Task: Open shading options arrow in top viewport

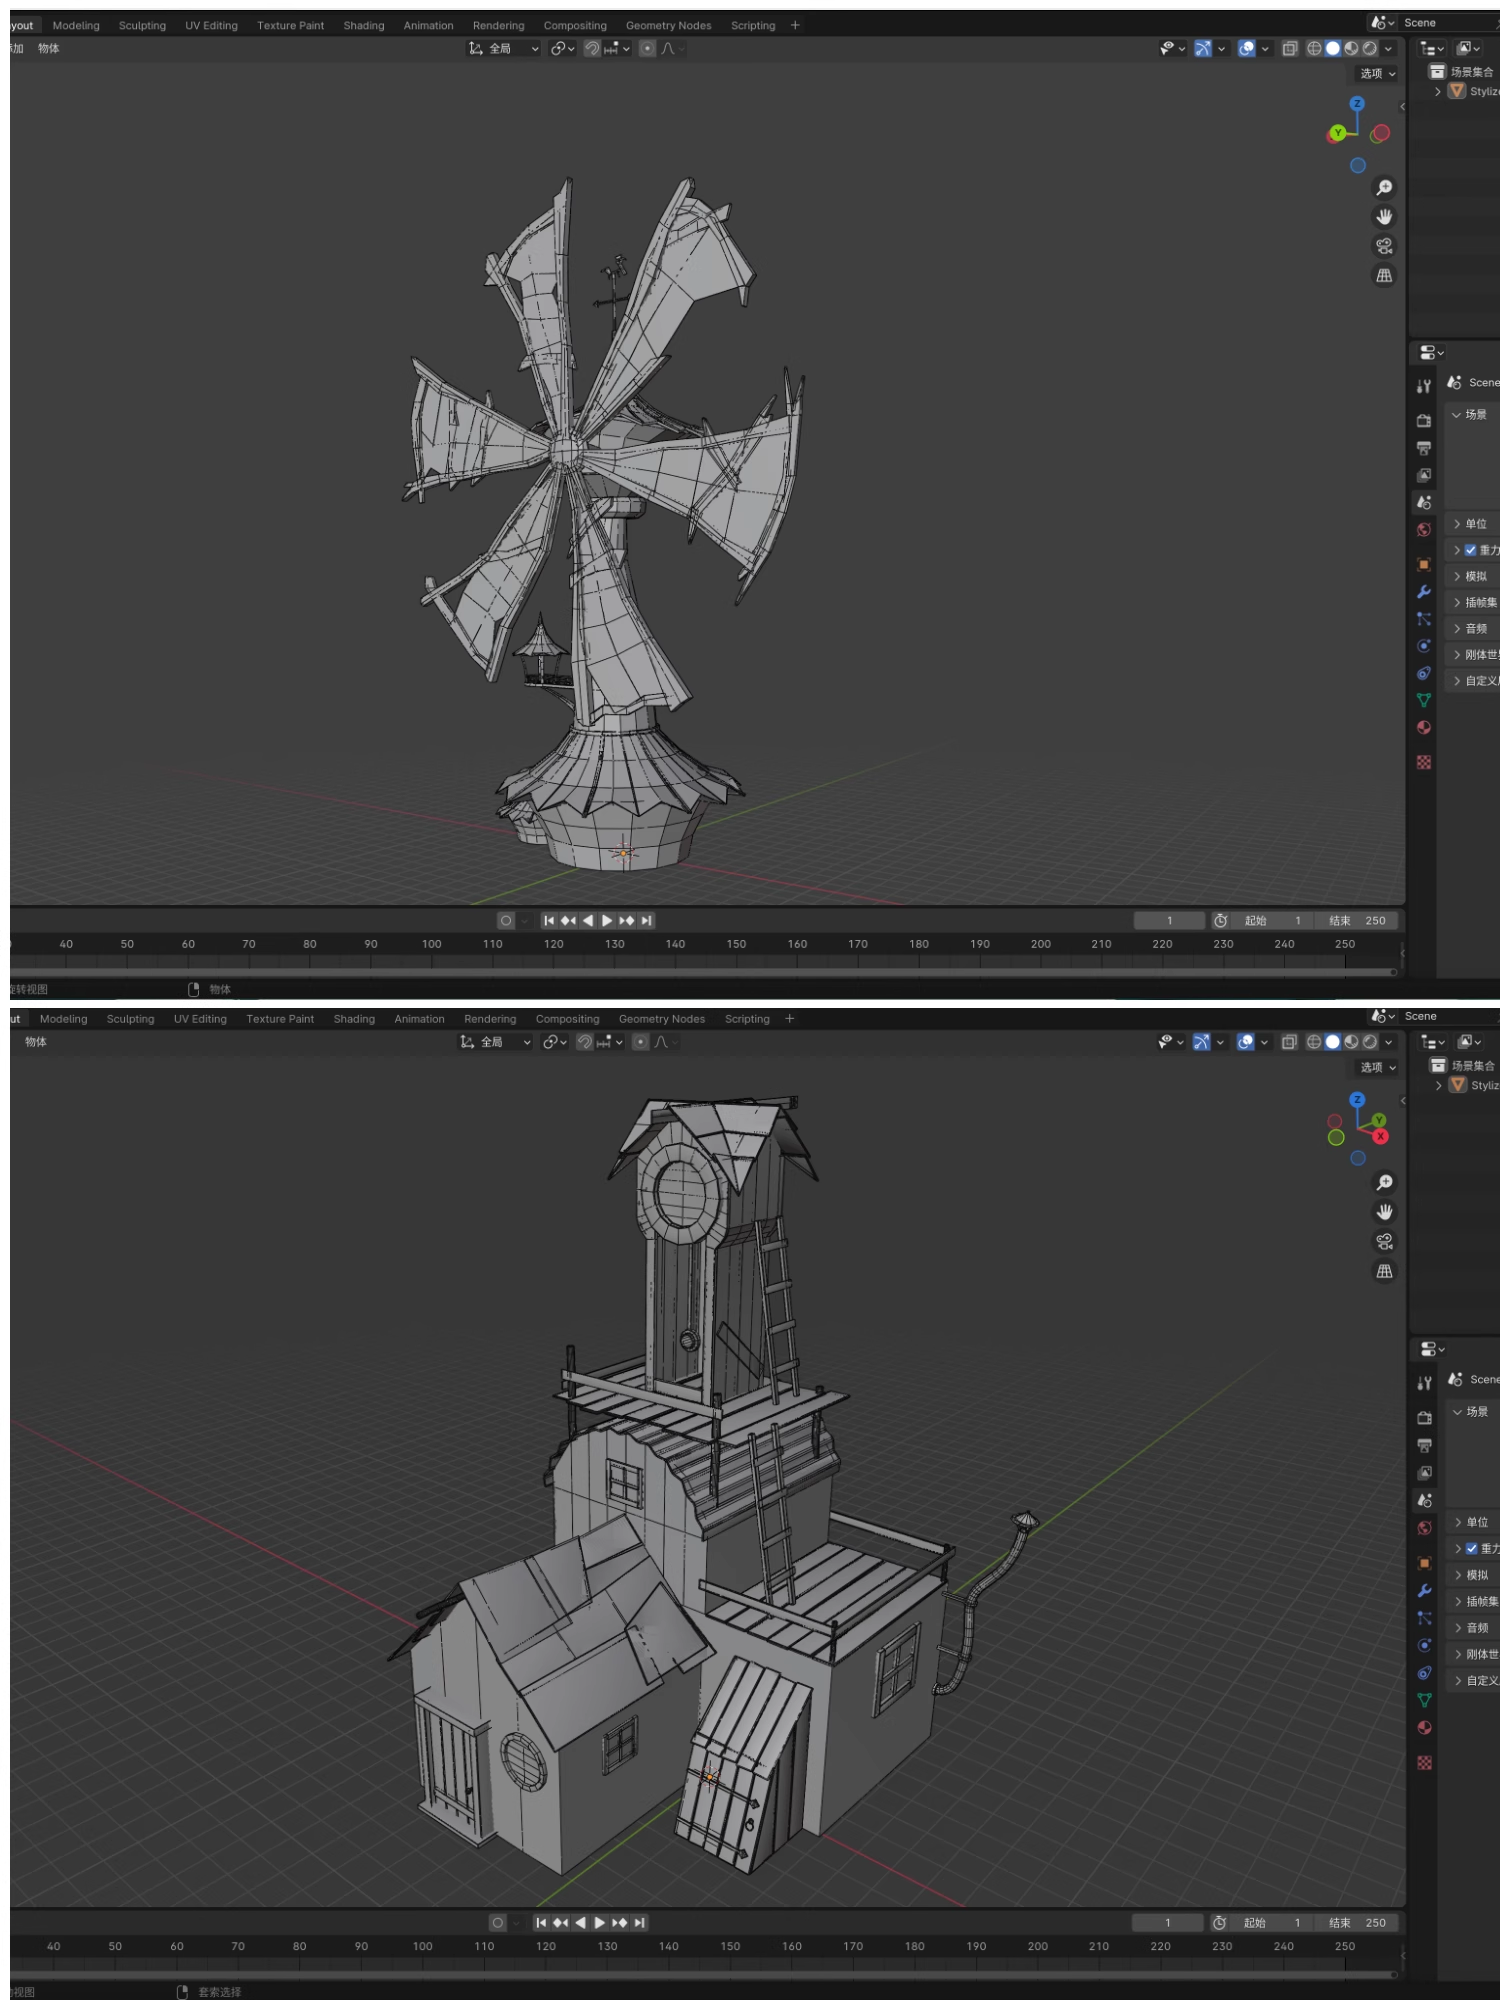Action: coord(1388,48)
